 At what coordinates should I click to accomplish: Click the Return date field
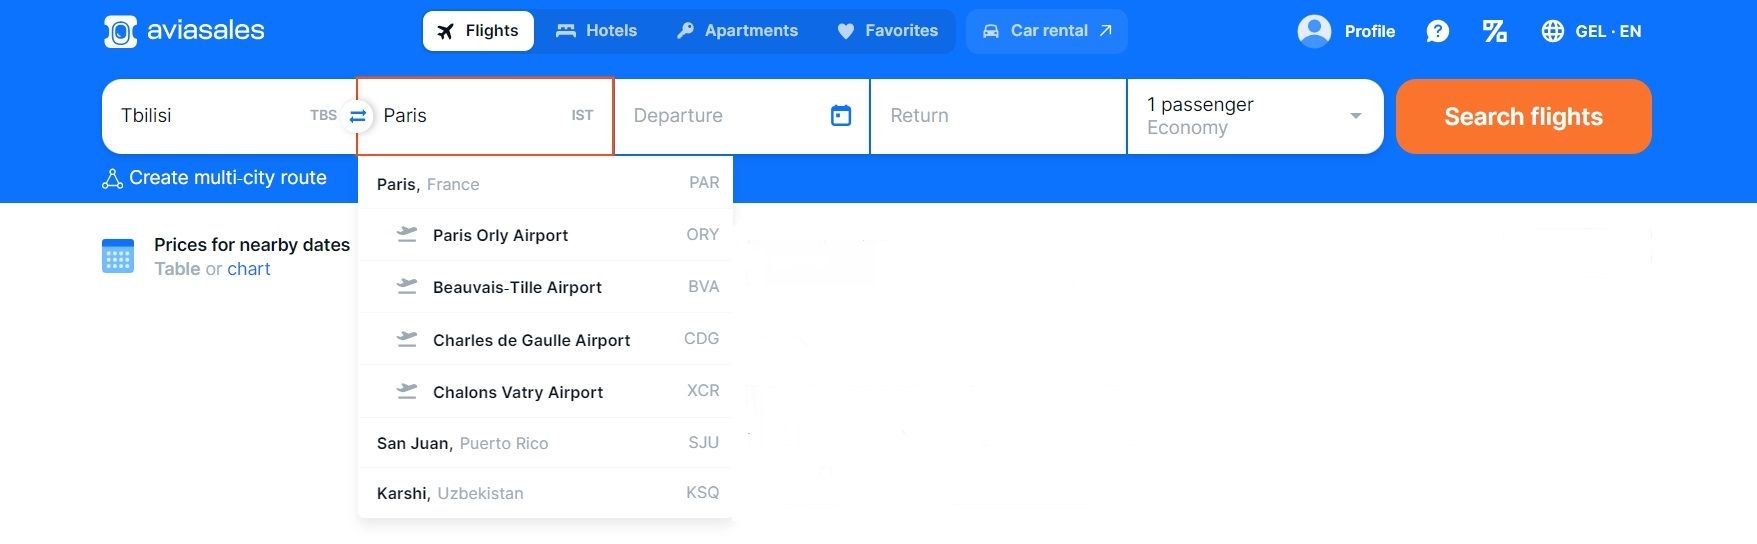998,116
